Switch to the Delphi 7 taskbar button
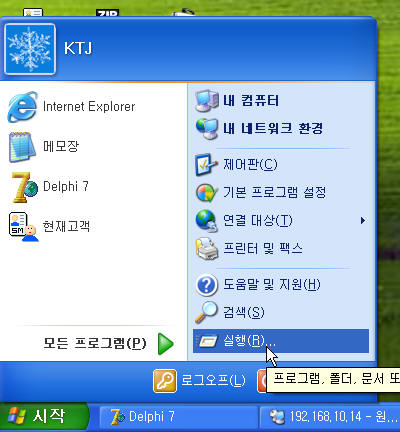This screenshot has width=400, height=432. click(x=178, y=417)
